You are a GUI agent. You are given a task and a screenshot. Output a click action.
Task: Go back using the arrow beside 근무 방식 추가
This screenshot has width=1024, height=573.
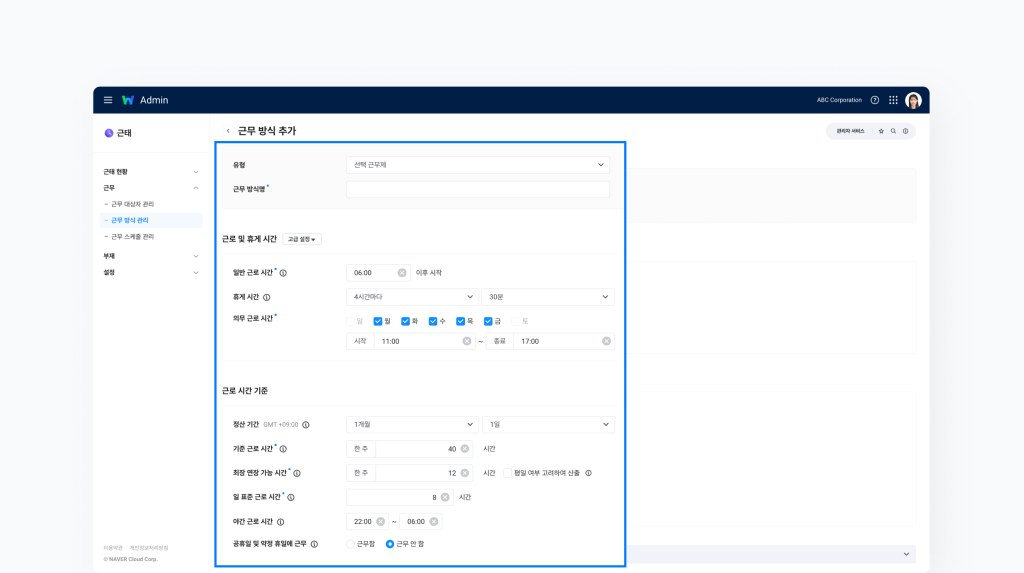228,131
